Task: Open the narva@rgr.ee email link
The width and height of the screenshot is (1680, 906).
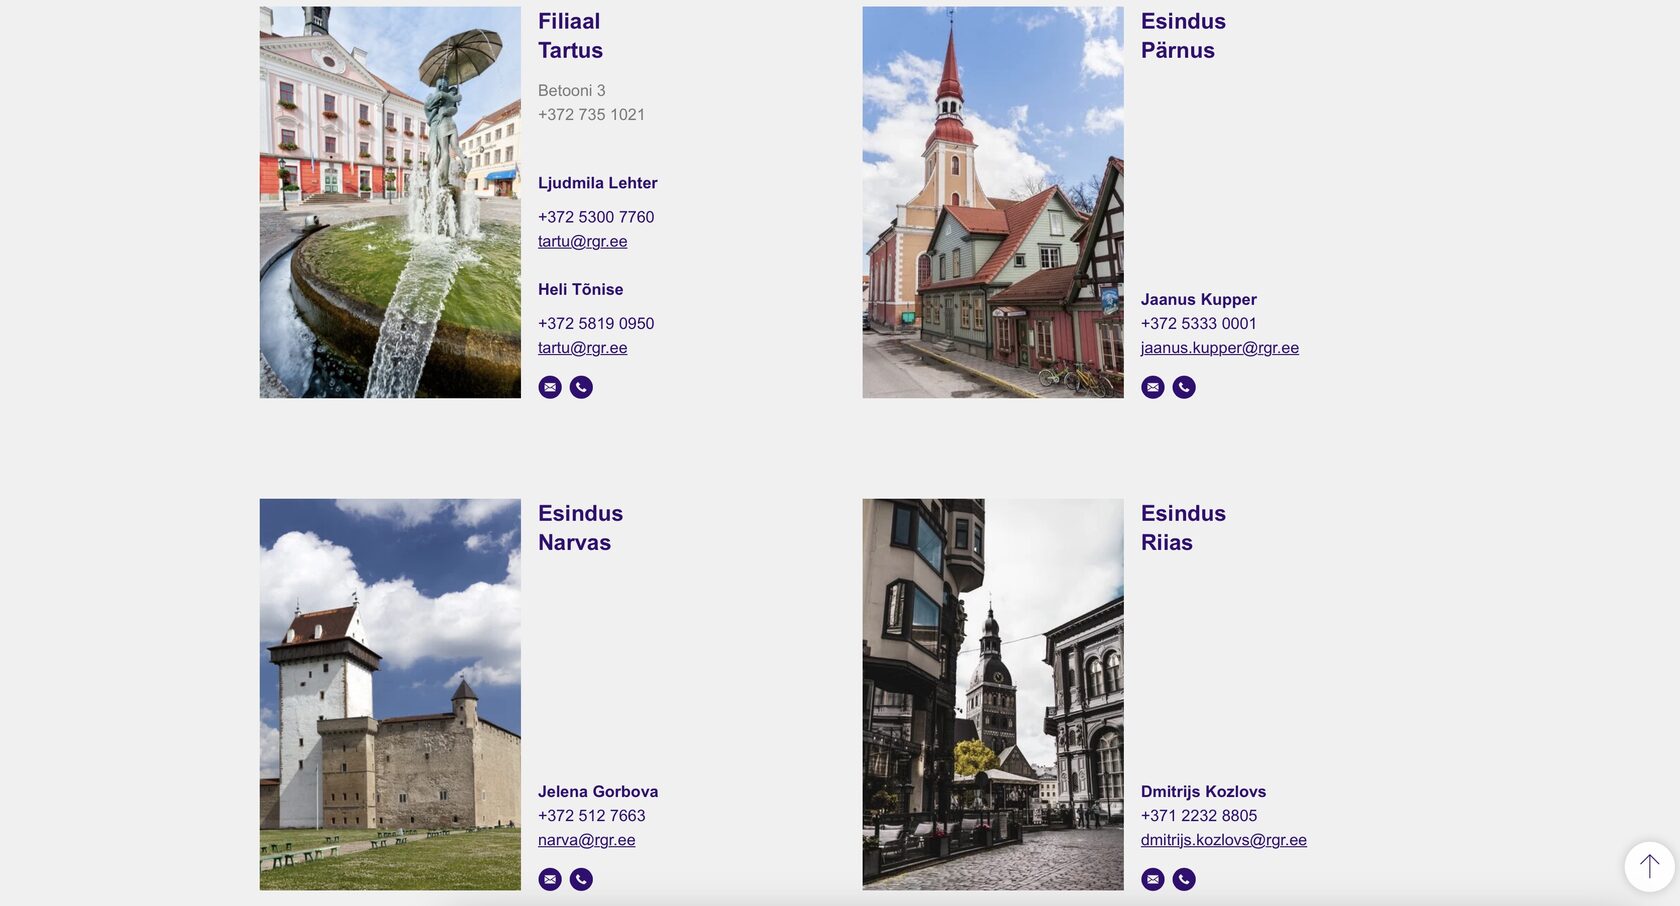Action: [587, 840]
